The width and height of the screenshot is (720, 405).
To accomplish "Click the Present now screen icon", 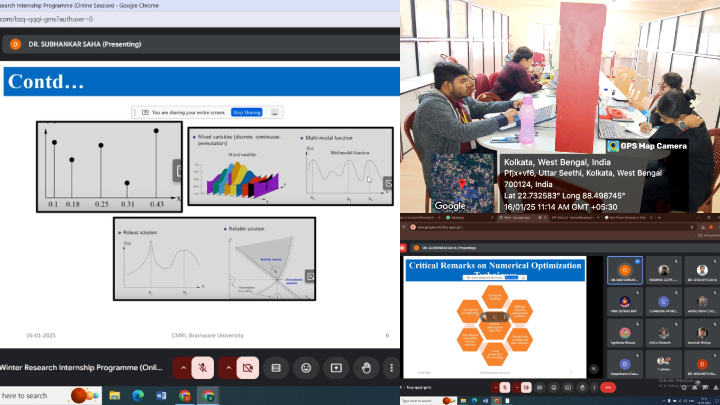I will click(336, 367).
